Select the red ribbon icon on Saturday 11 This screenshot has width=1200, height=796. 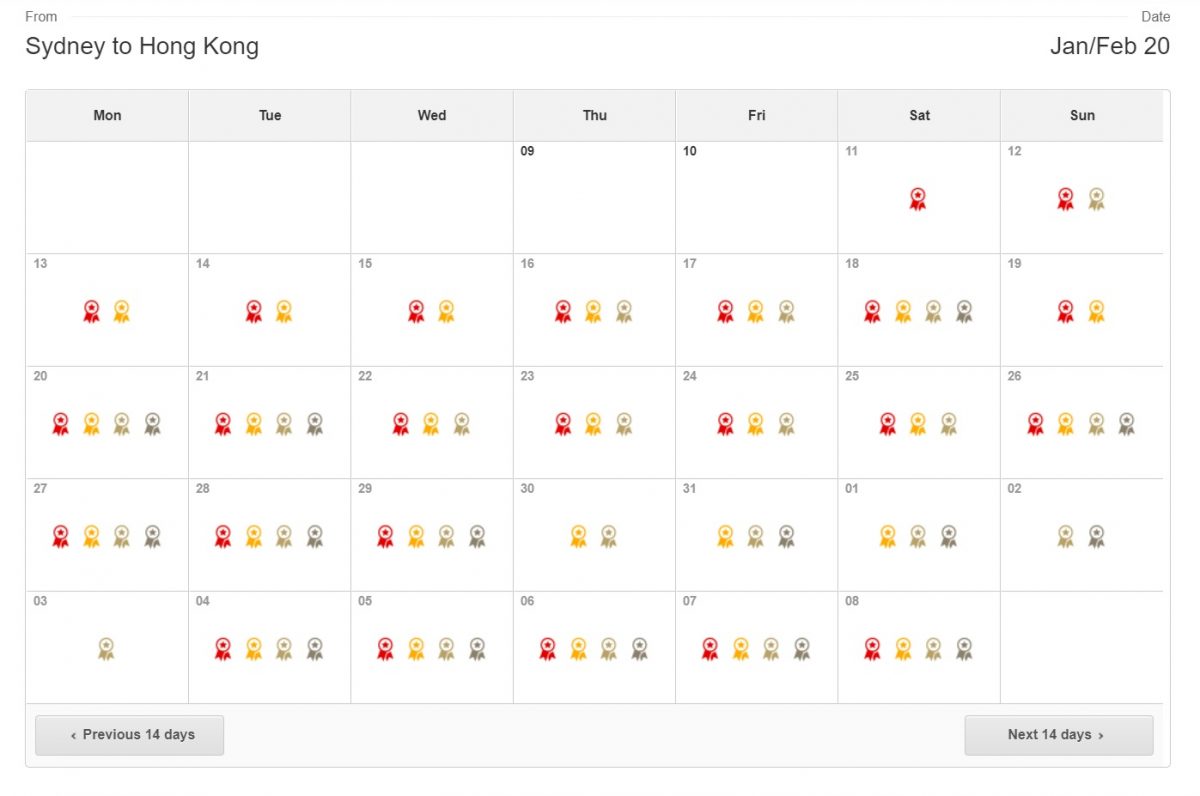[x=918, y=199]
